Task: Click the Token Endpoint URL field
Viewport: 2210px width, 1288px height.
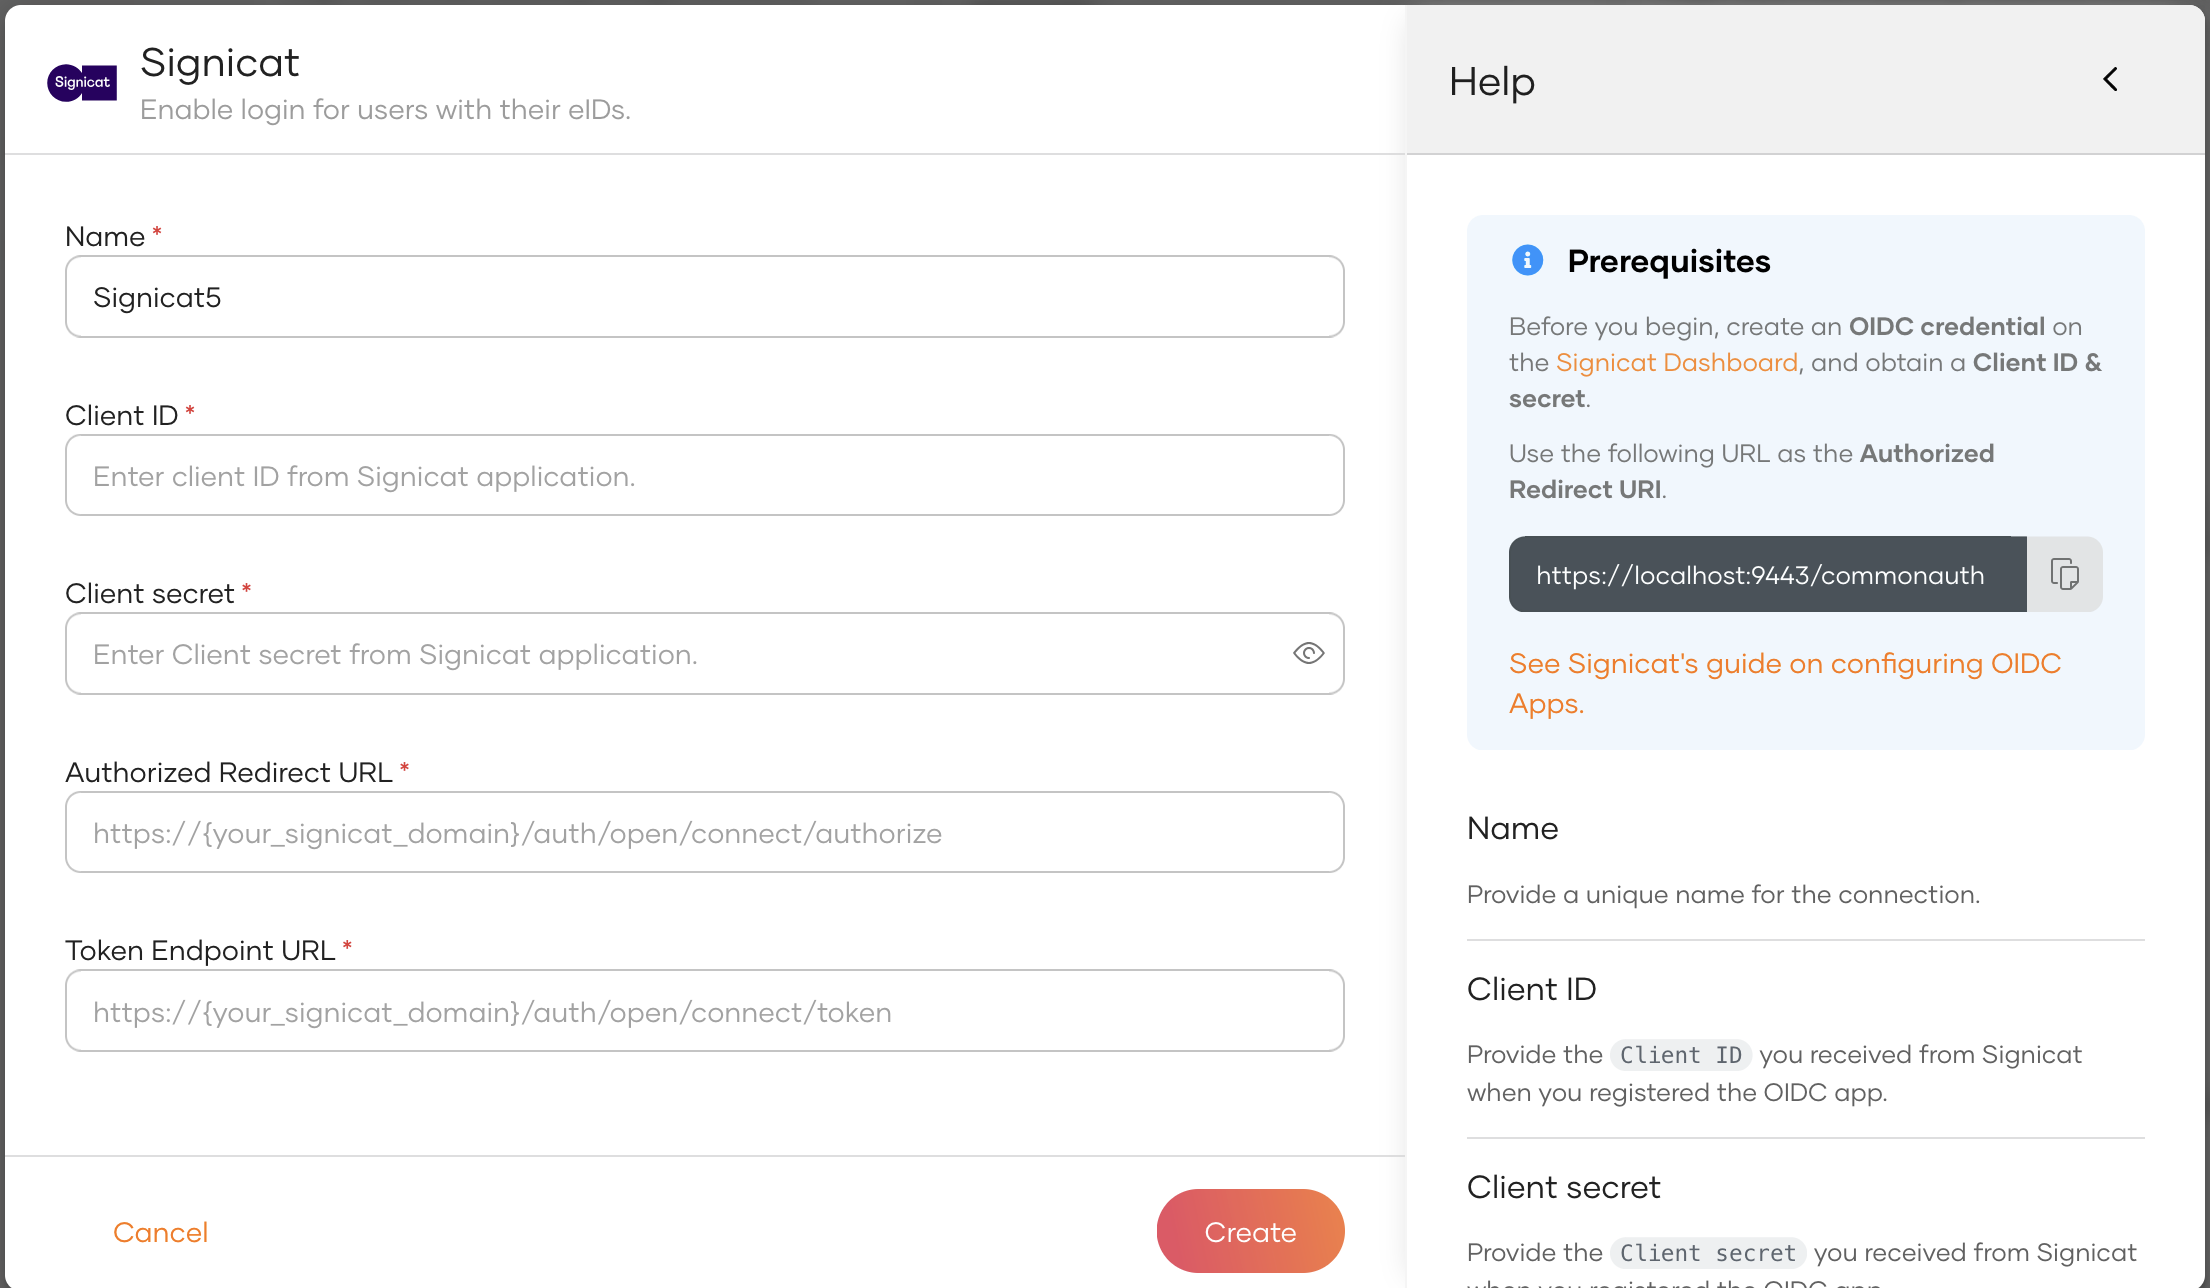Action: (x=705, y=1011)
